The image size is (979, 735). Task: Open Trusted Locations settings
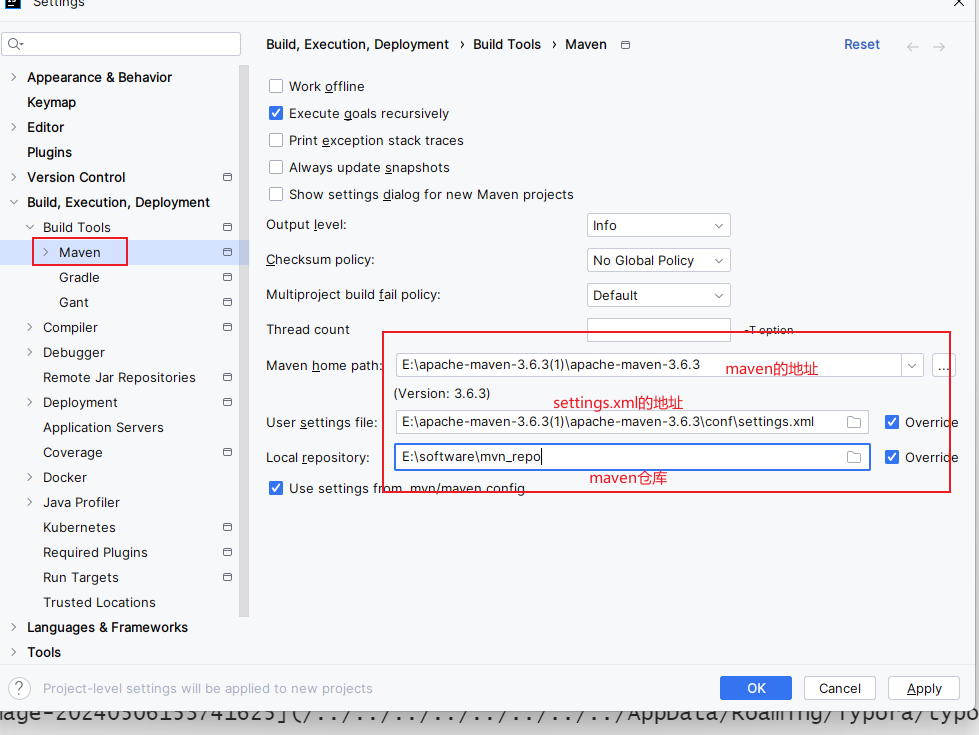coord(99,602)
